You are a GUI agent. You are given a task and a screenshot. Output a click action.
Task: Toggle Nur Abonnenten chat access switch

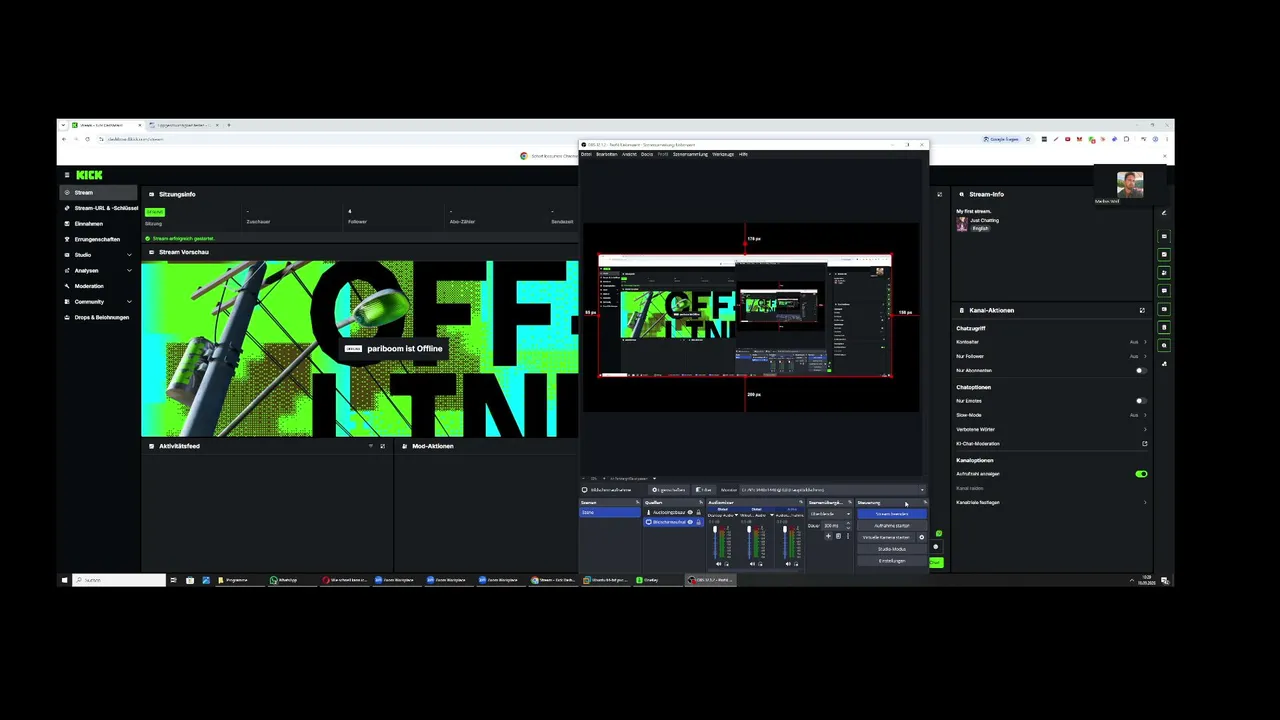pos(1140,370)
